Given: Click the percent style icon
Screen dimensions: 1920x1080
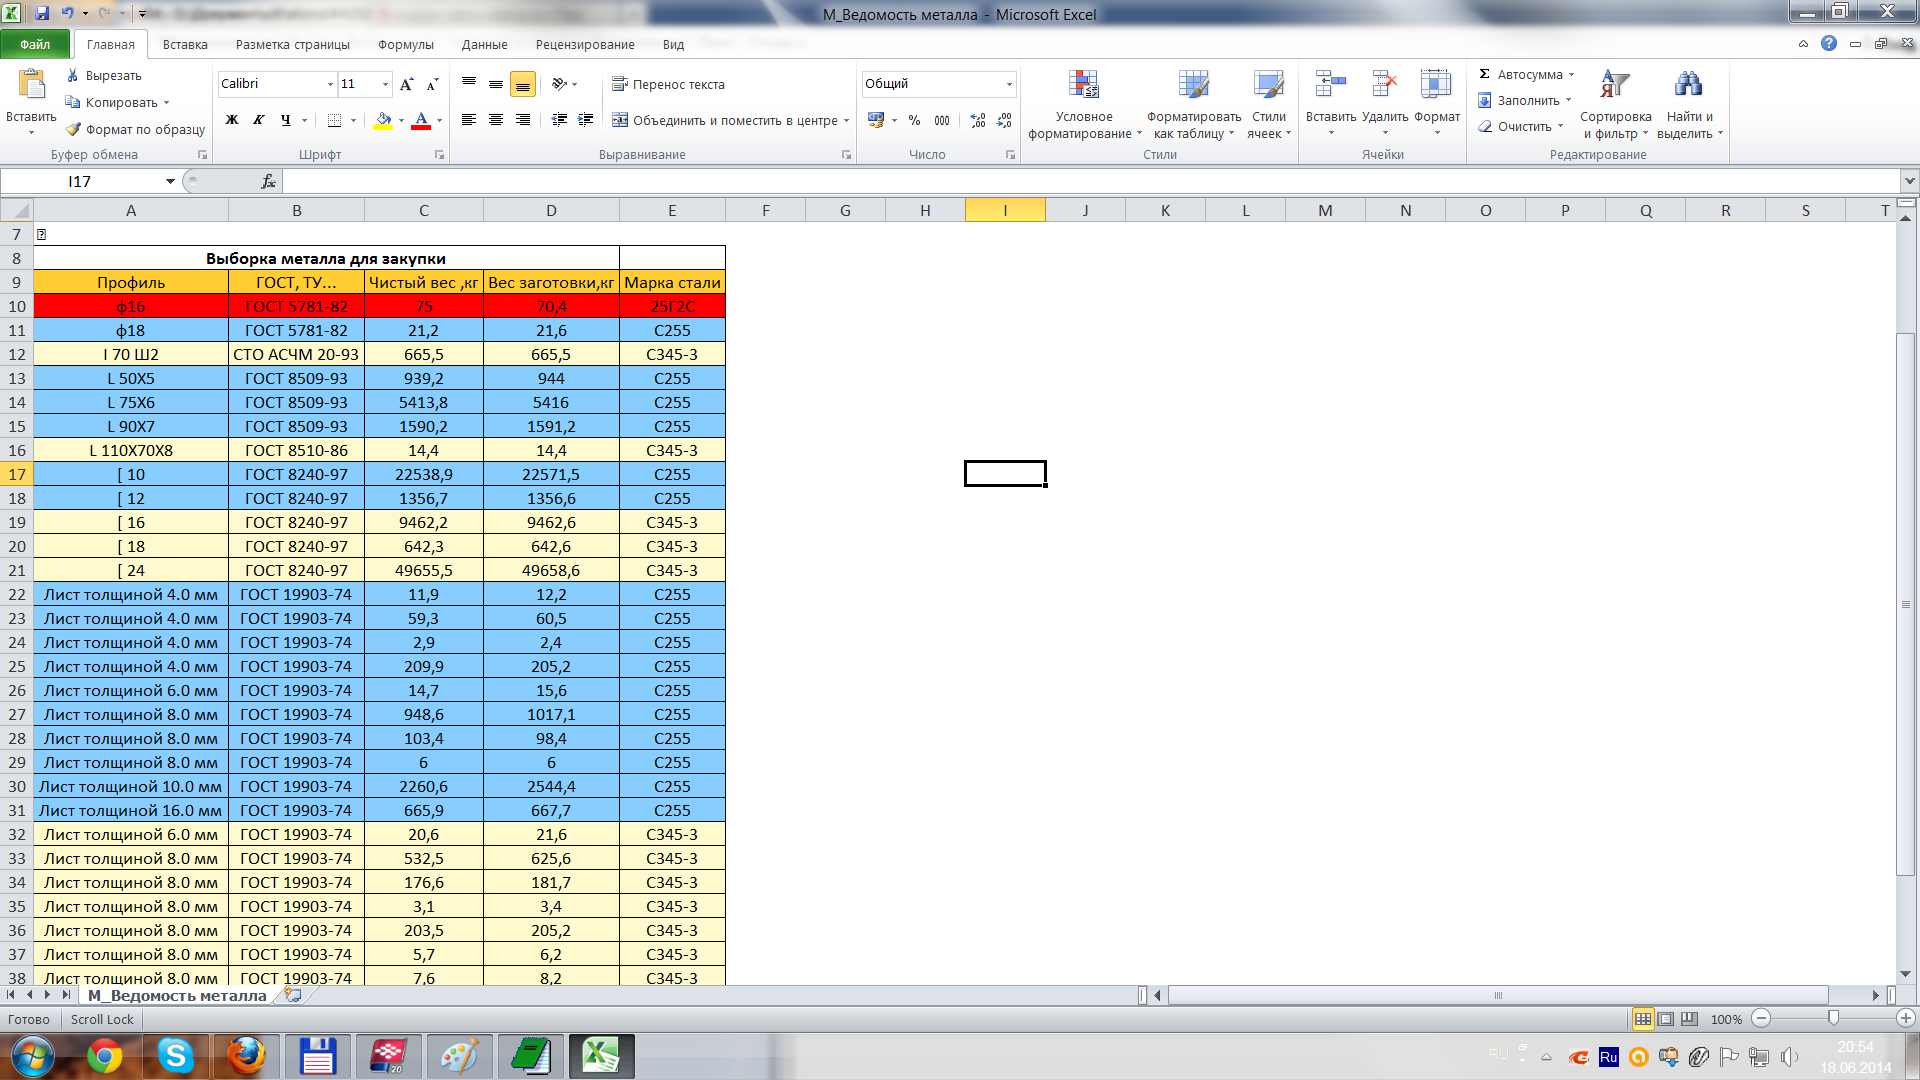Looking at the screenshot, I should pyautogui.click(x=914, y=120).
